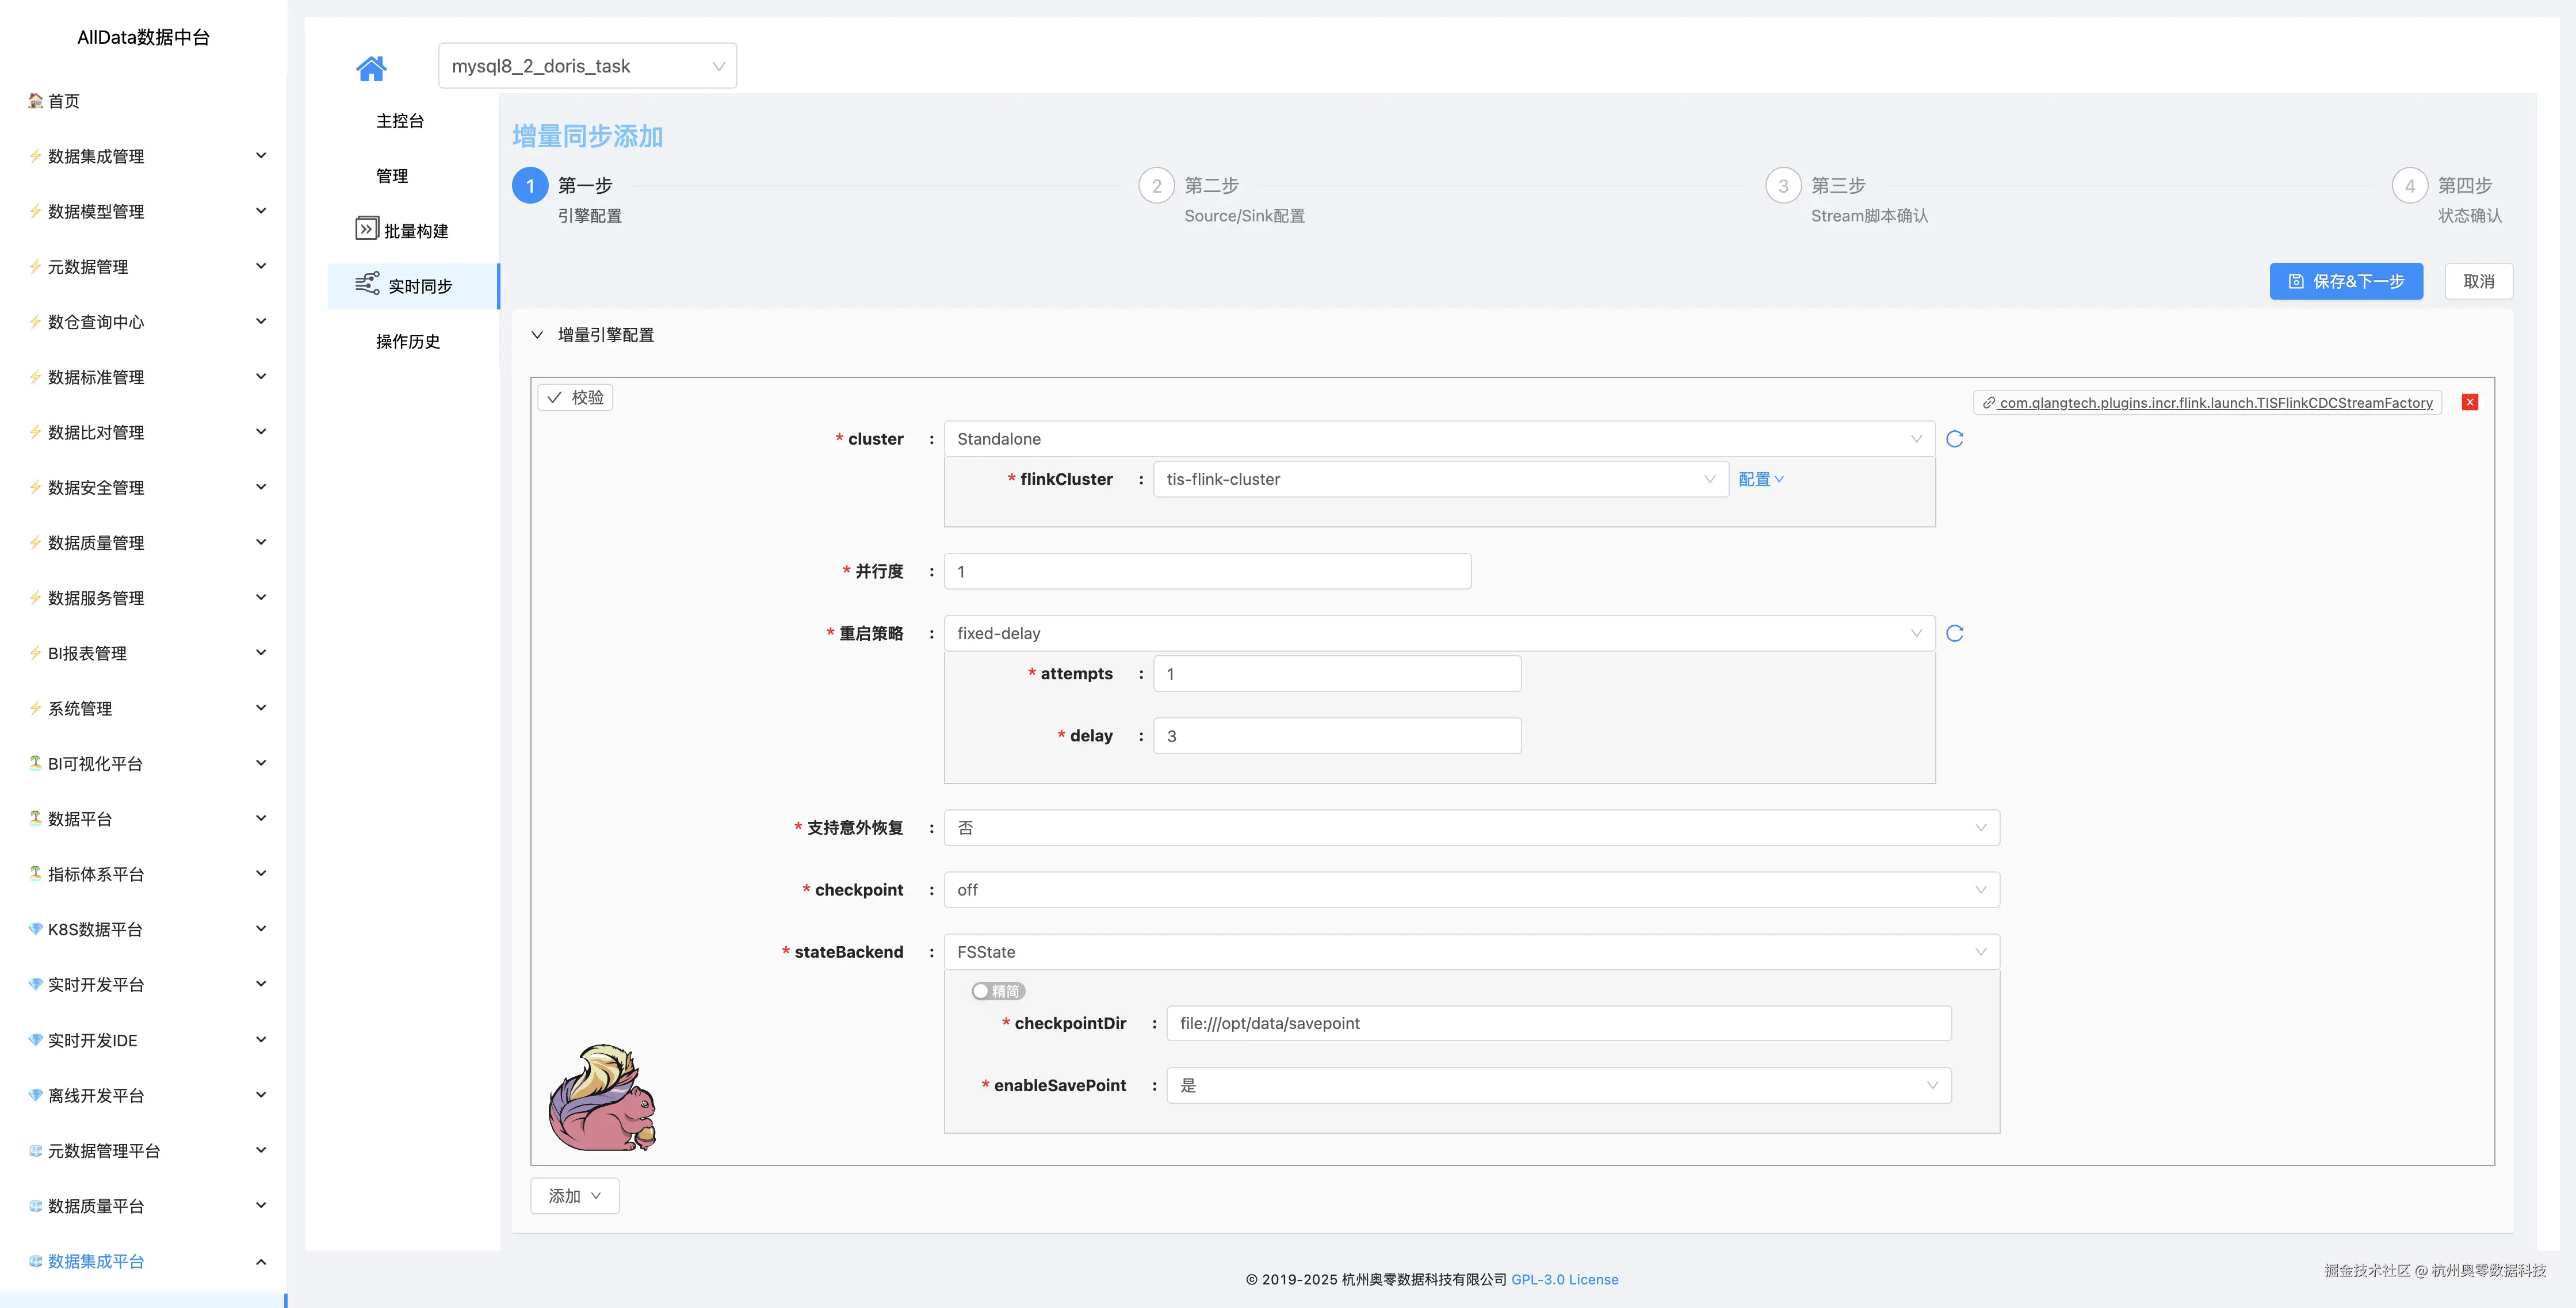Collapse the 增量引擎配置 section
The image size is (2576, 1308).
click(x=537, y=335)
